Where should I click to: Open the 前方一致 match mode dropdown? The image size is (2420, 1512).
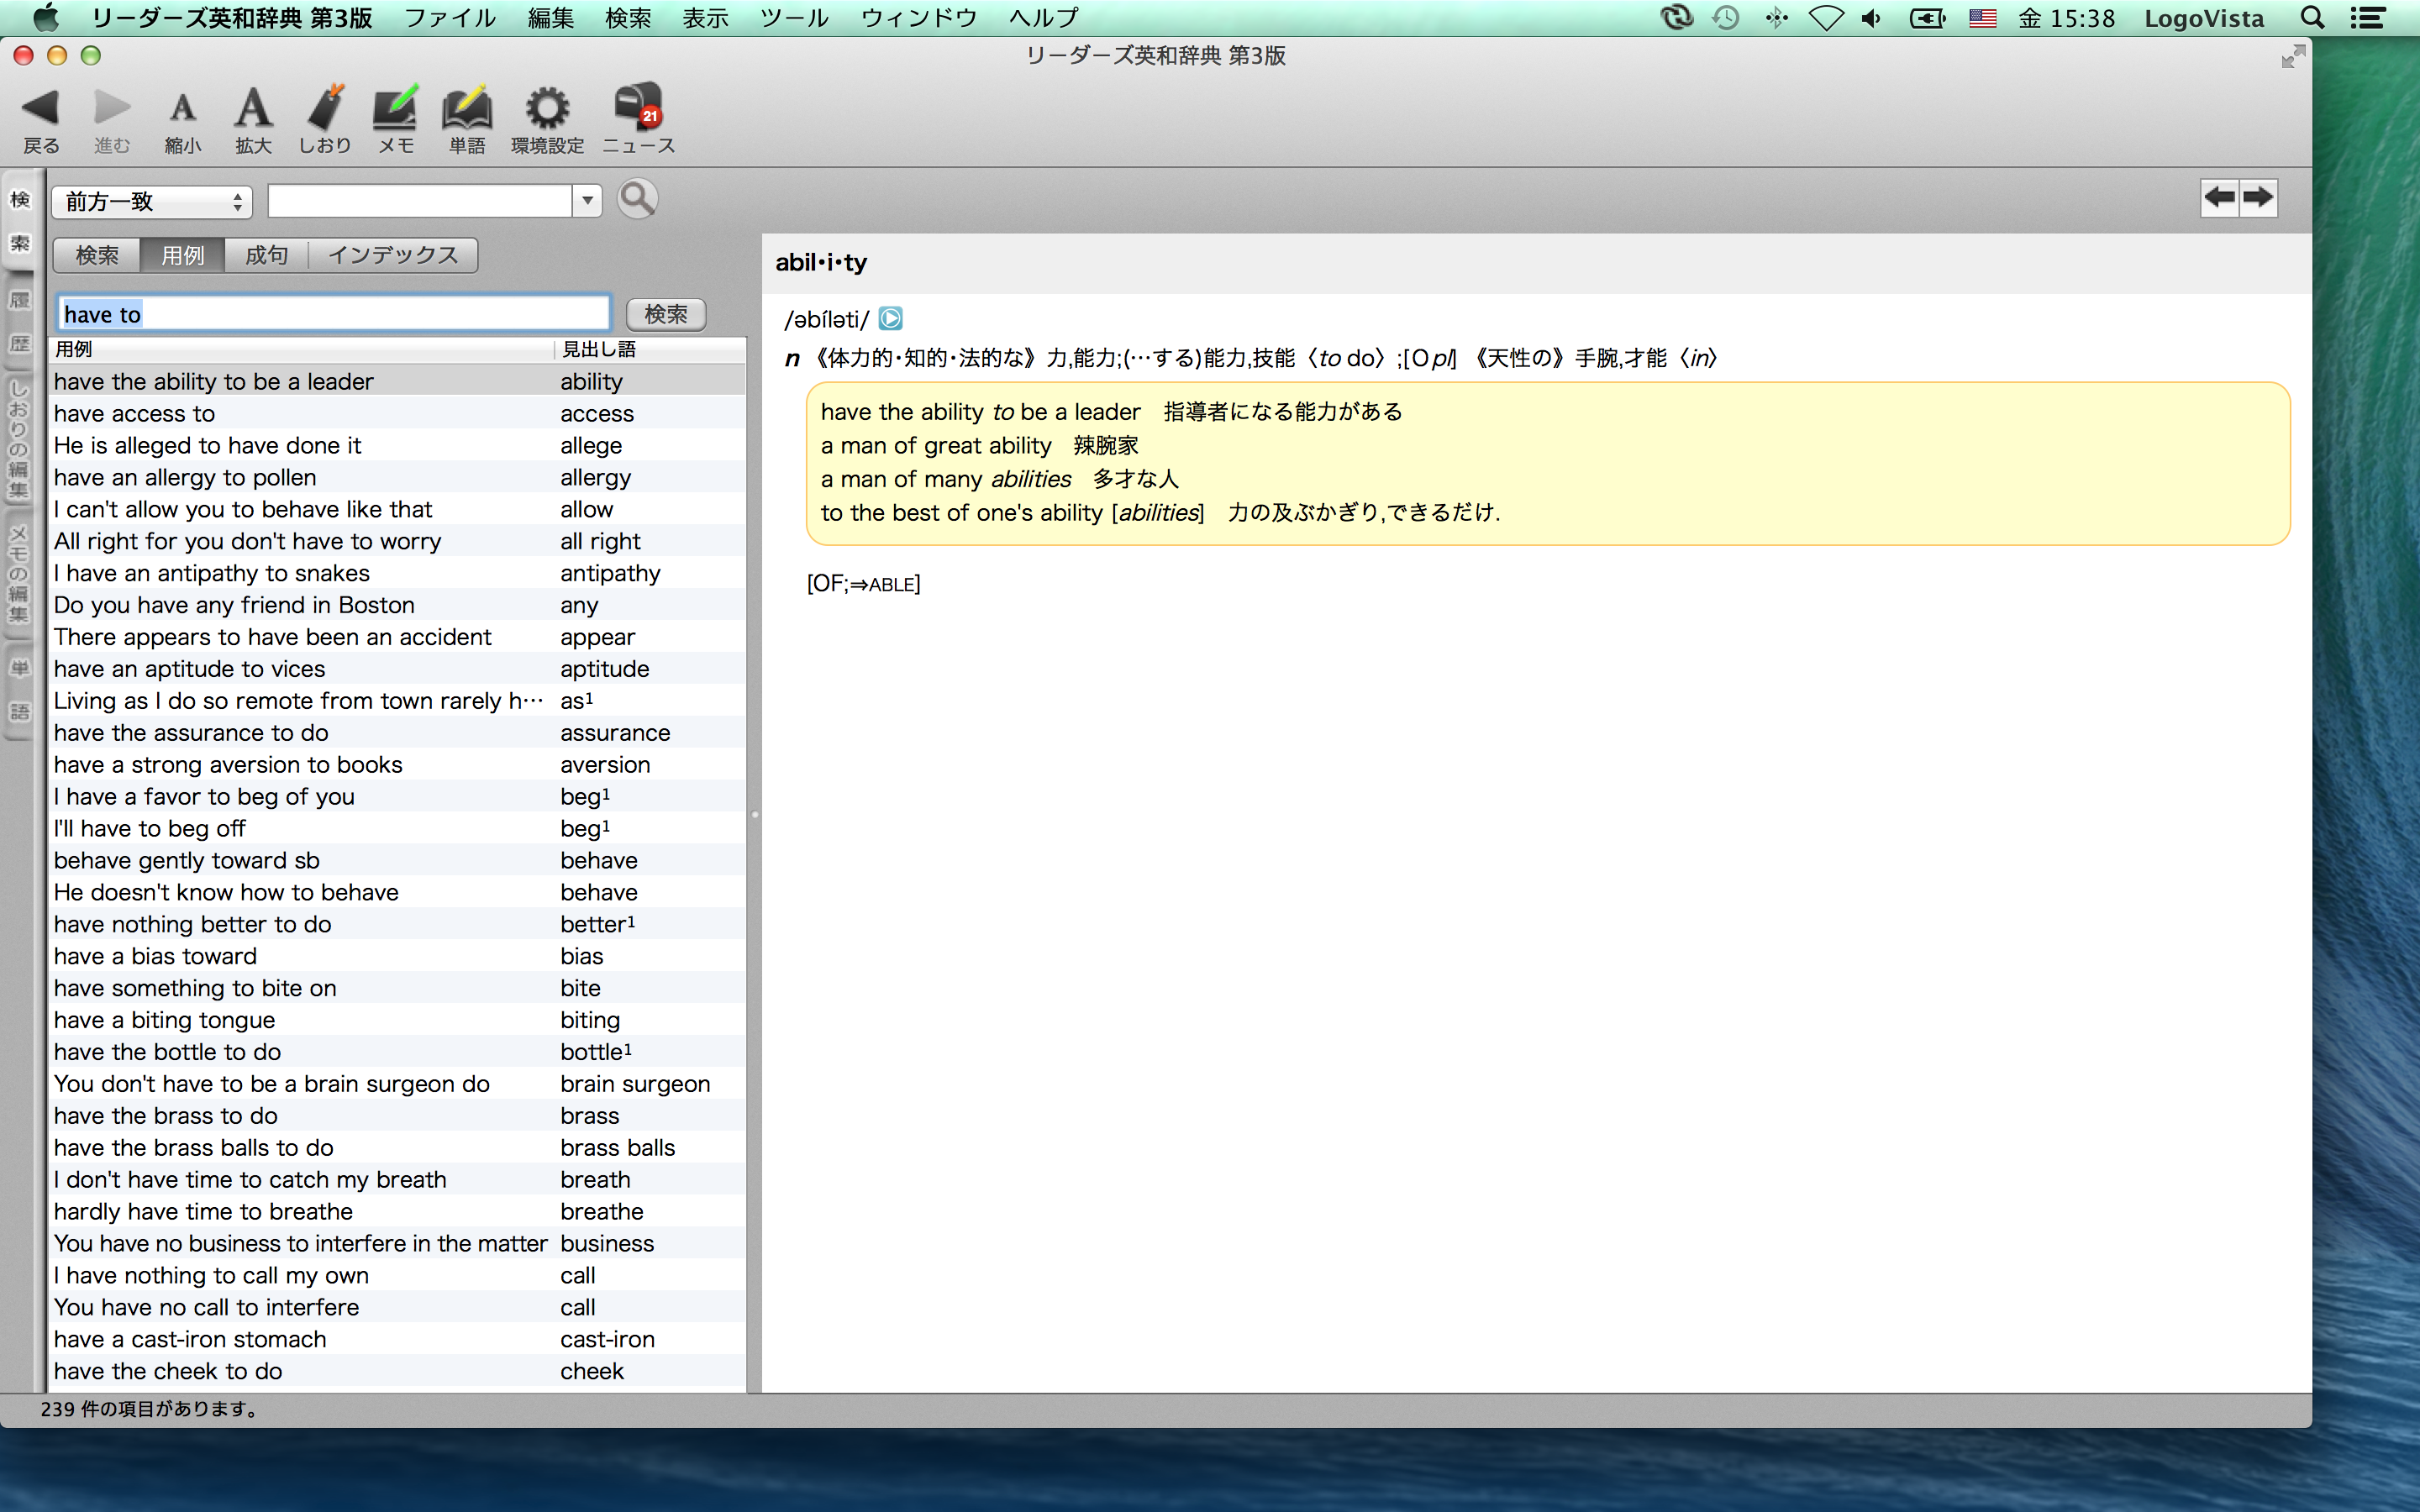coord(152,202)
